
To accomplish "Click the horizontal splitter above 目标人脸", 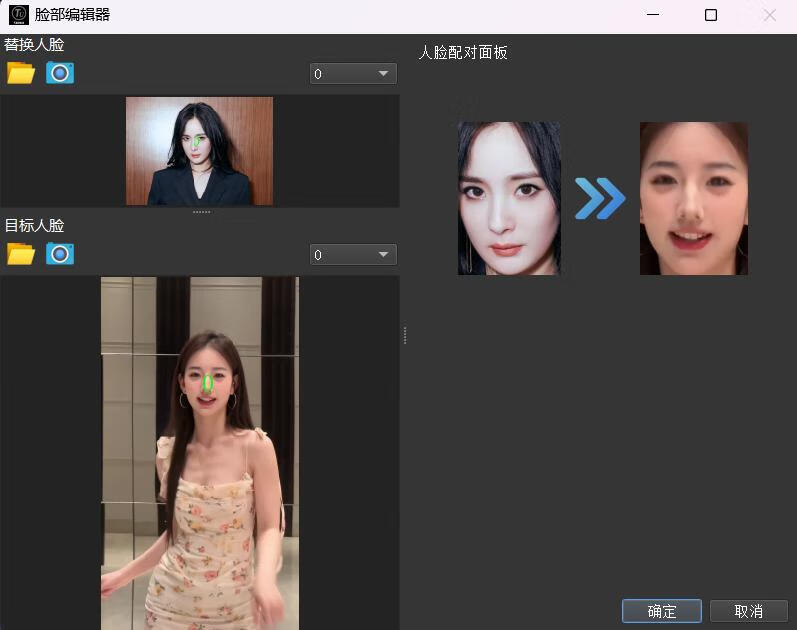I will 200,212.
